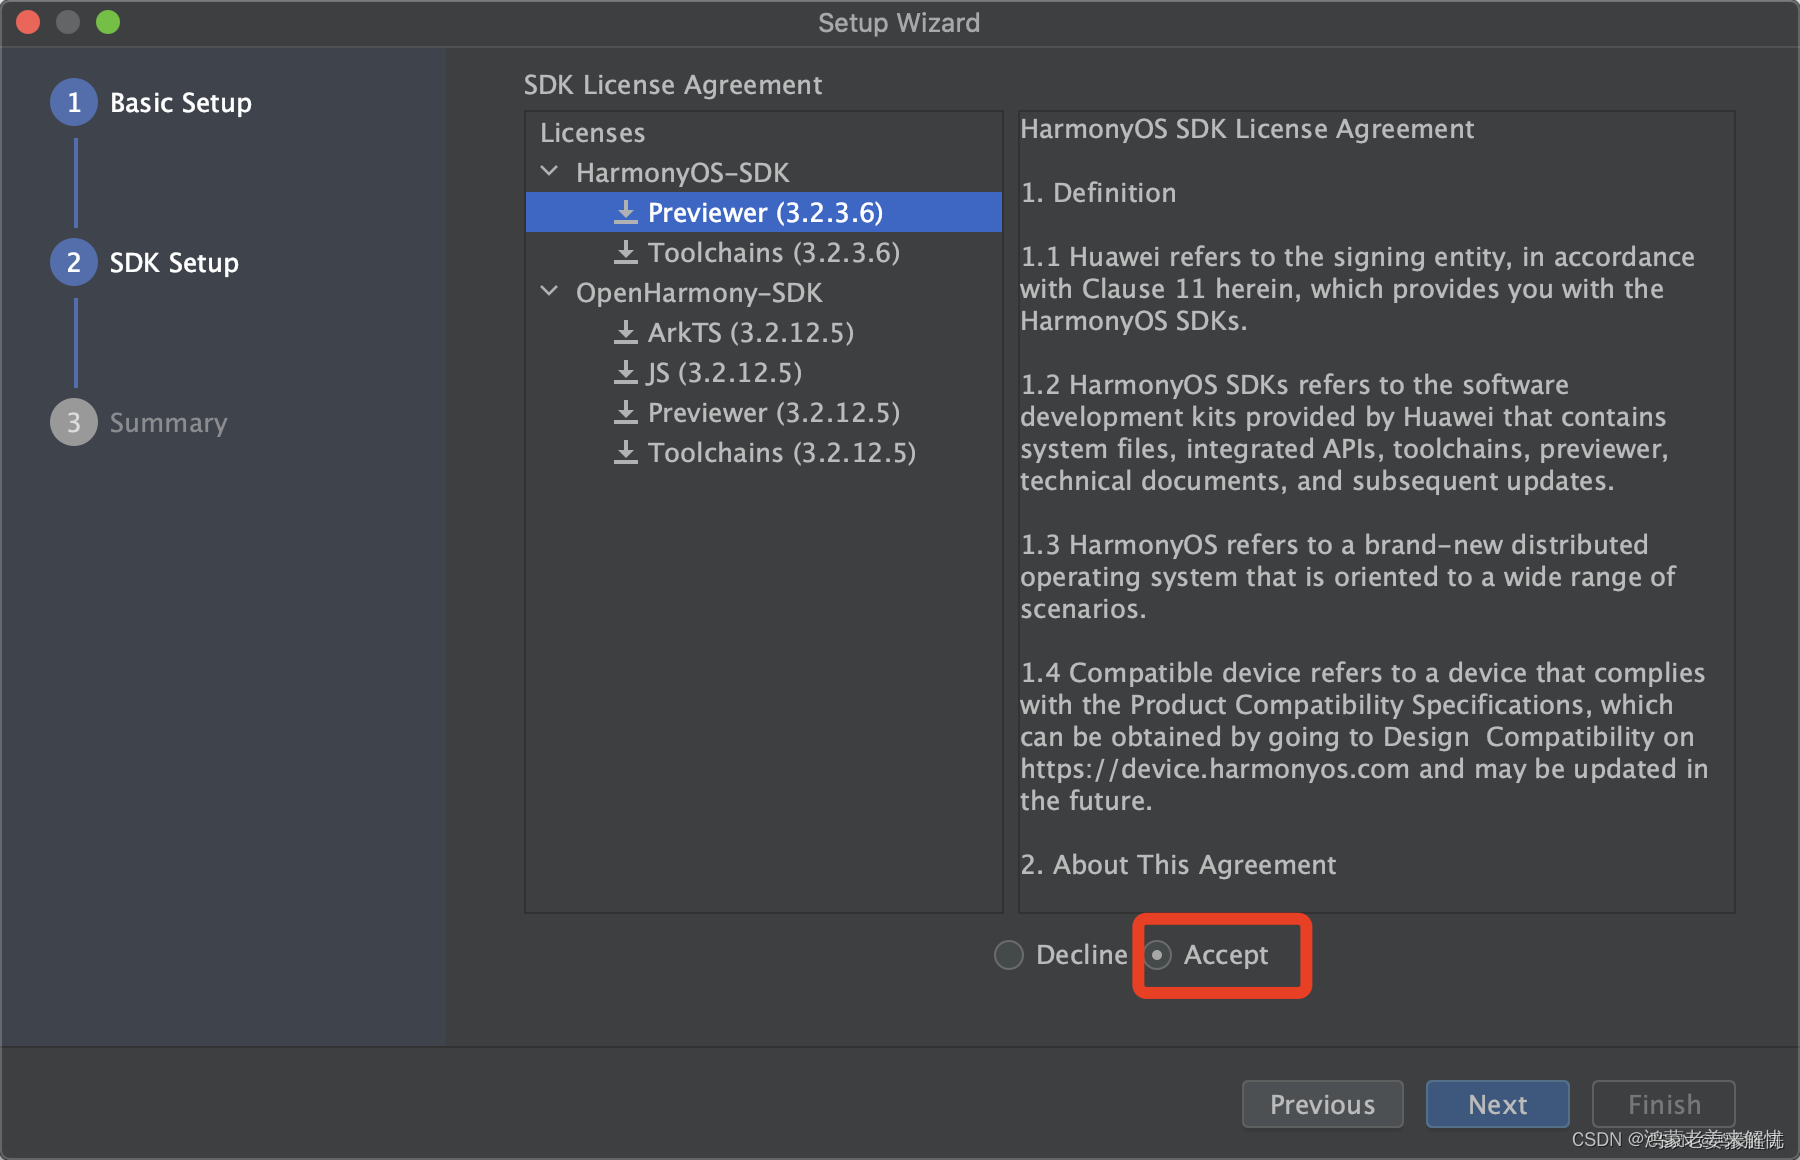This screenshot has width=1800, height=1160.
Task: Click the download icon beside JS (3.2.12.5)
Action: pyautogui.click(x=626, y=372)
